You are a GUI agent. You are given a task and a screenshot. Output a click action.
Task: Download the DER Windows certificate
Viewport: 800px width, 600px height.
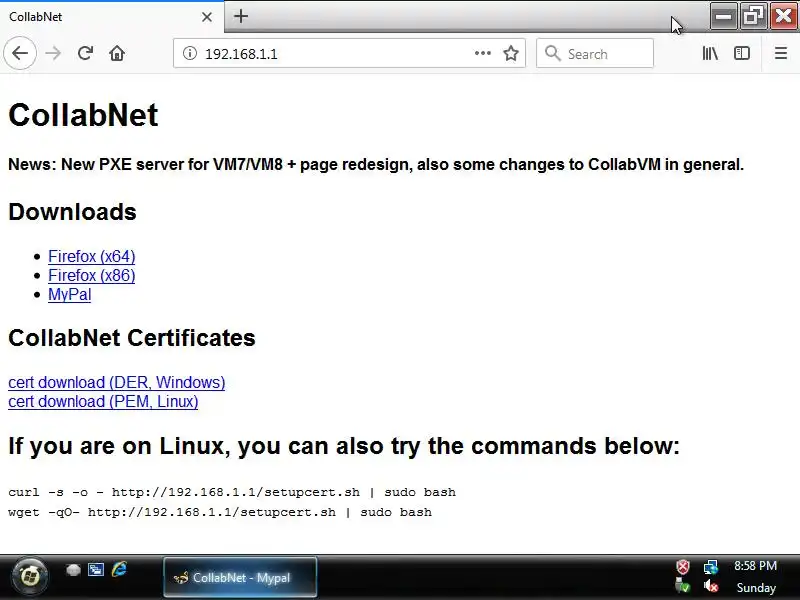click(x=116, y=382)
